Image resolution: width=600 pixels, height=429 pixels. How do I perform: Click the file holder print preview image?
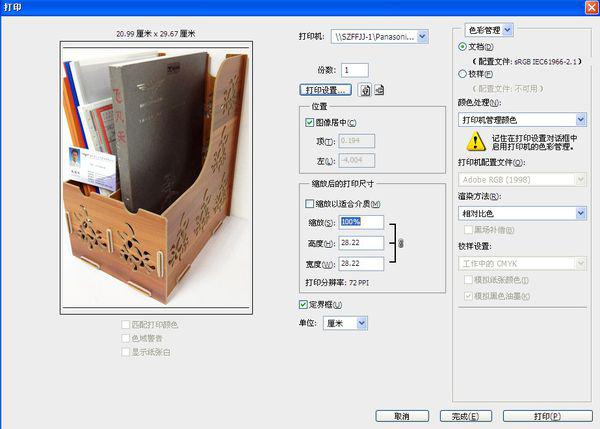coord(156,177)
